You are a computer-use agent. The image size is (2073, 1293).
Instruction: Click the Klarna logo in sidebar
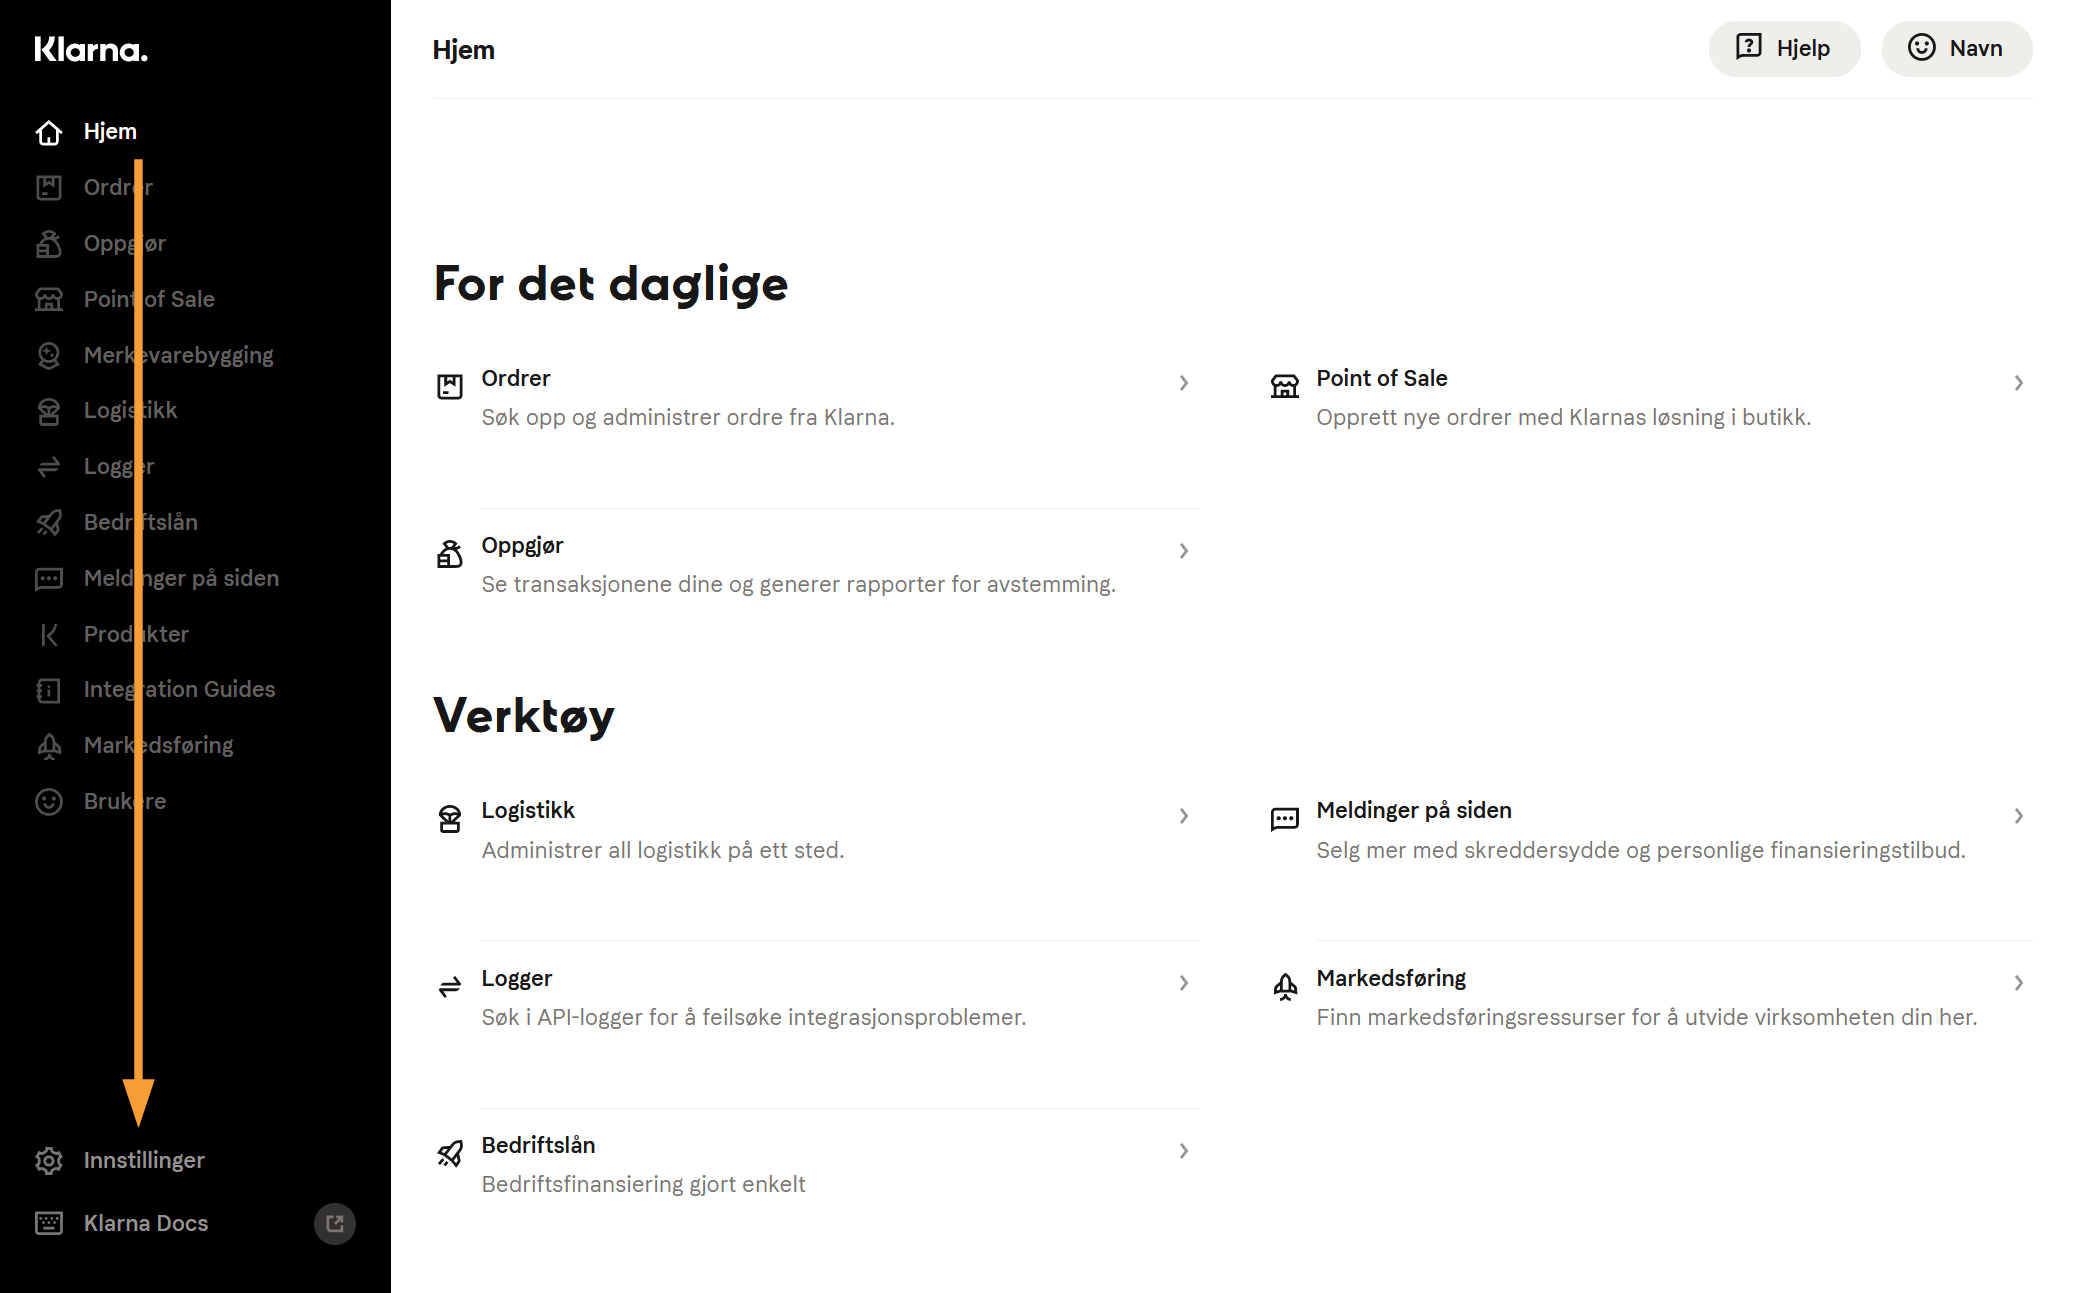click(91, 50)
